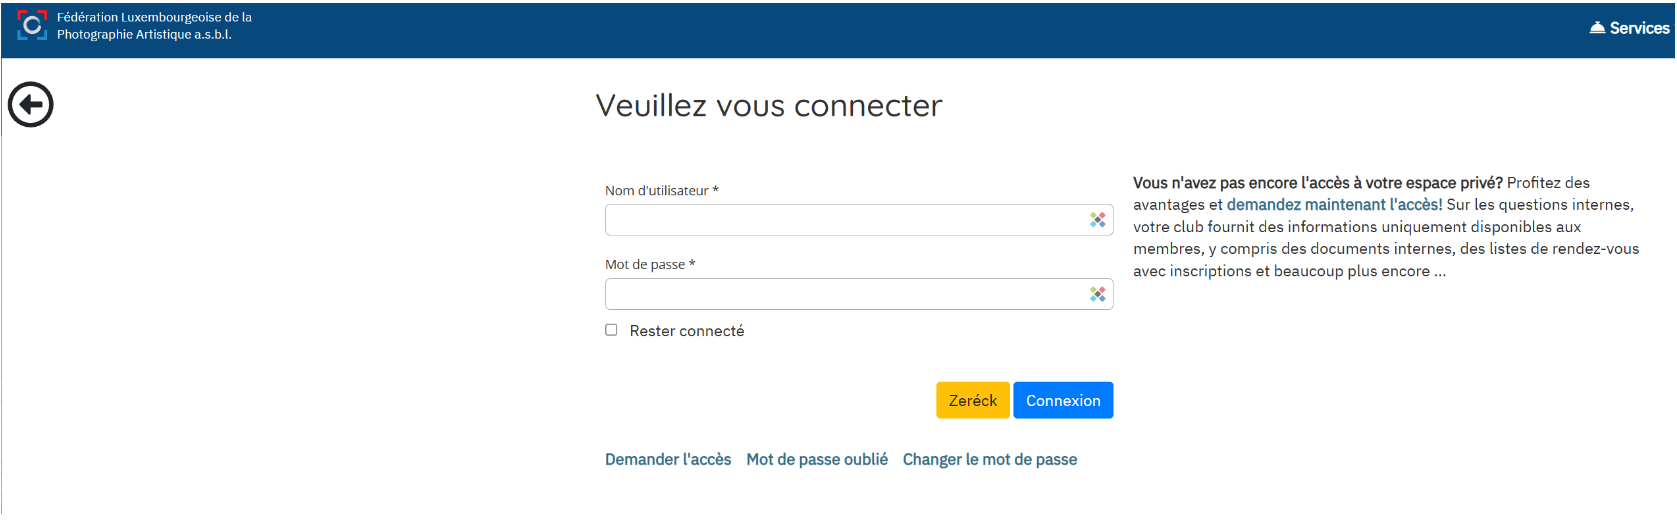Screen dimensions: 1677x525
Task: Open the Services menu
Action: (x=1638, y=28)
